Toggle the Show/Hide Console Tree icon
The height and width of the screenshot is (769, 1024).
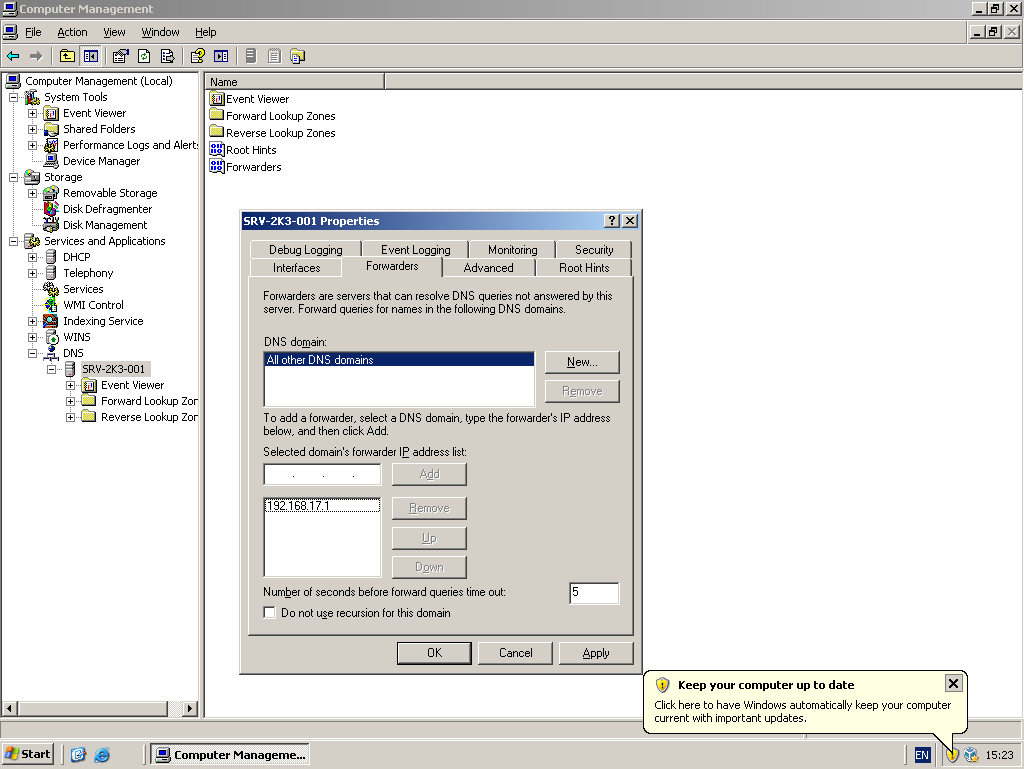click(90, 56)
